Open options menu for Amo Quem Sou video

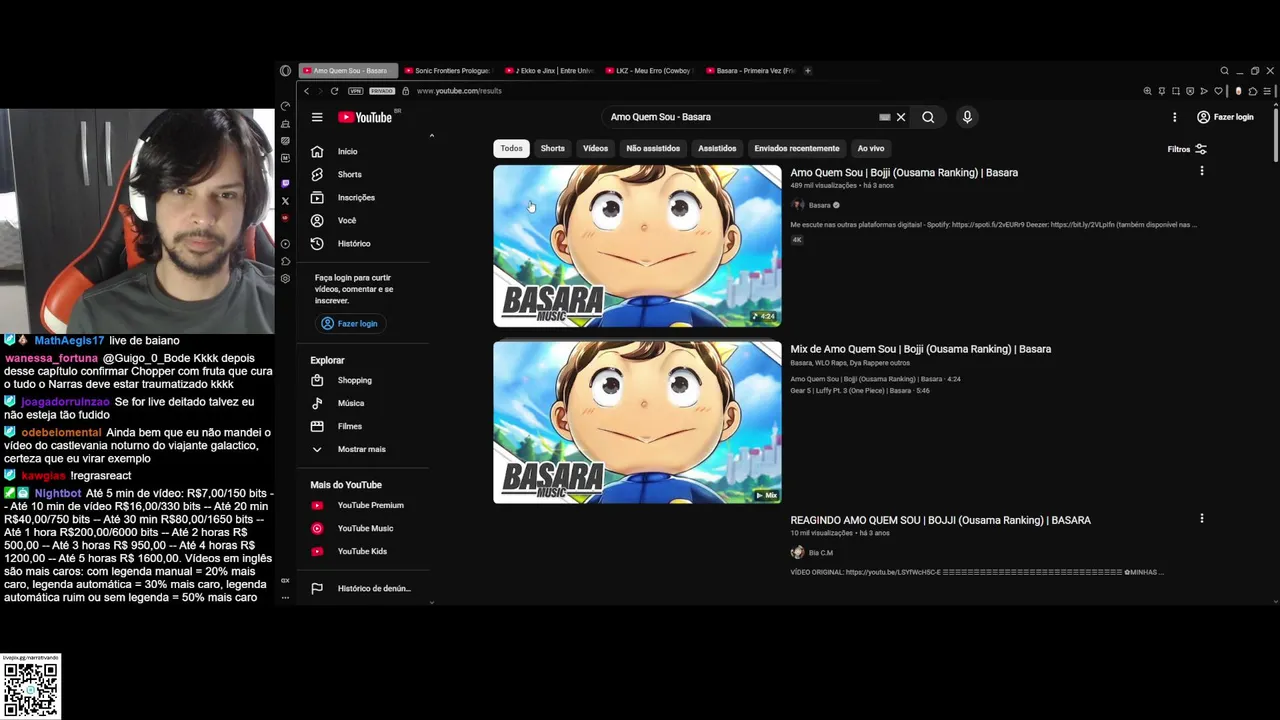click(1201, 171)
